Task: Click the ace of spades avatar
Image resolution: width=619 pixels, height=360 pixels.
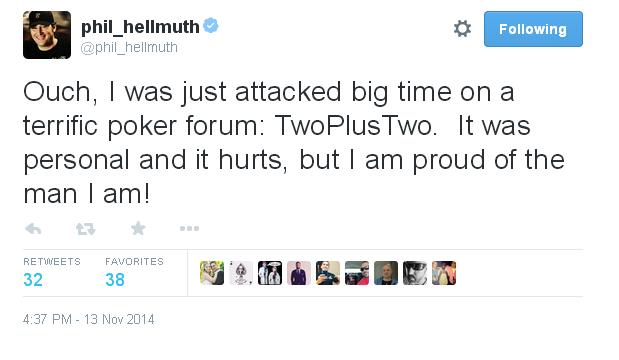Action: click(x=241, y=273)
